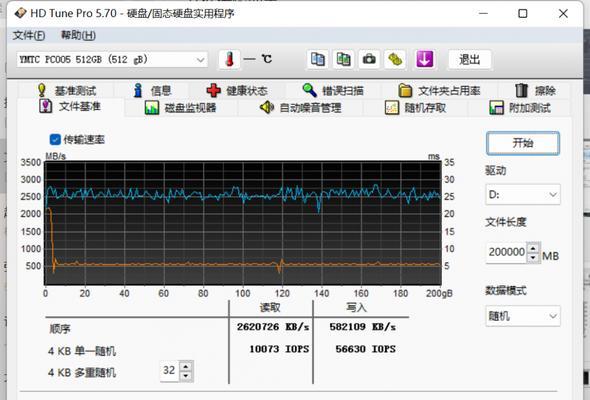Decrease 文件长度 value with down arrow
Image resolution: width=590 pixels, height=400 pixels.
tap(533, 258)
